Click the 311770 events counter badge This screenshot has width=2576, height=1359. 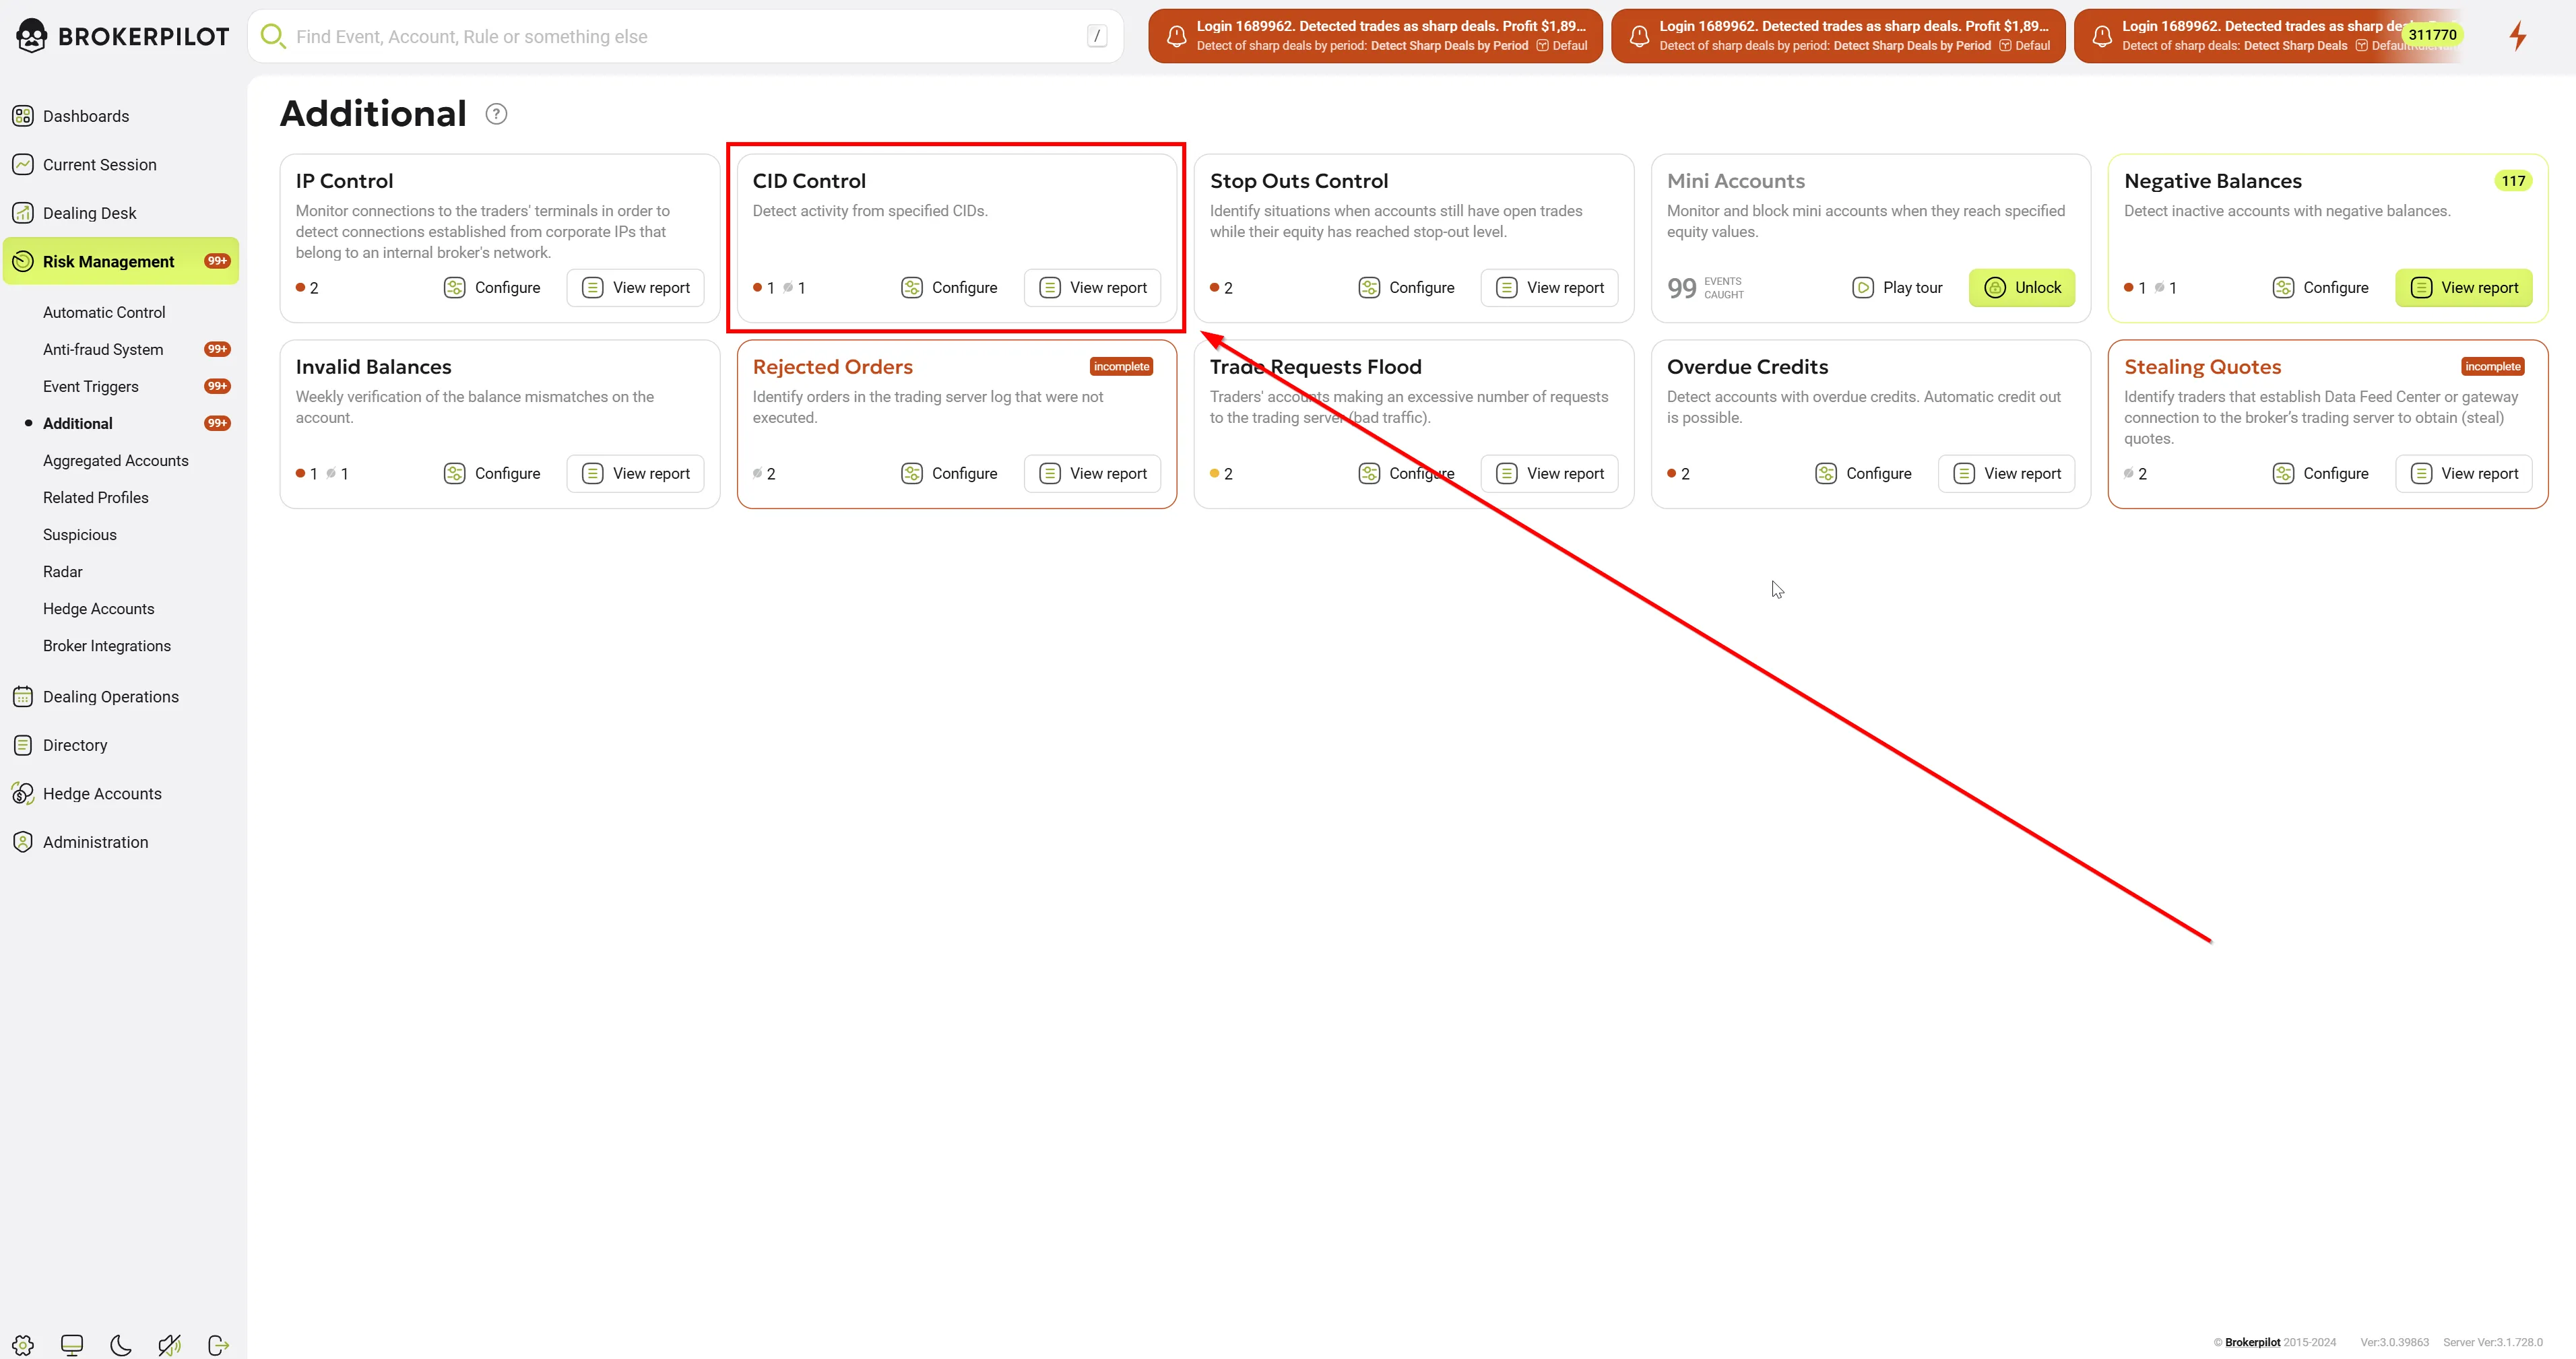pyautogui.click(x=2432, y=35)
